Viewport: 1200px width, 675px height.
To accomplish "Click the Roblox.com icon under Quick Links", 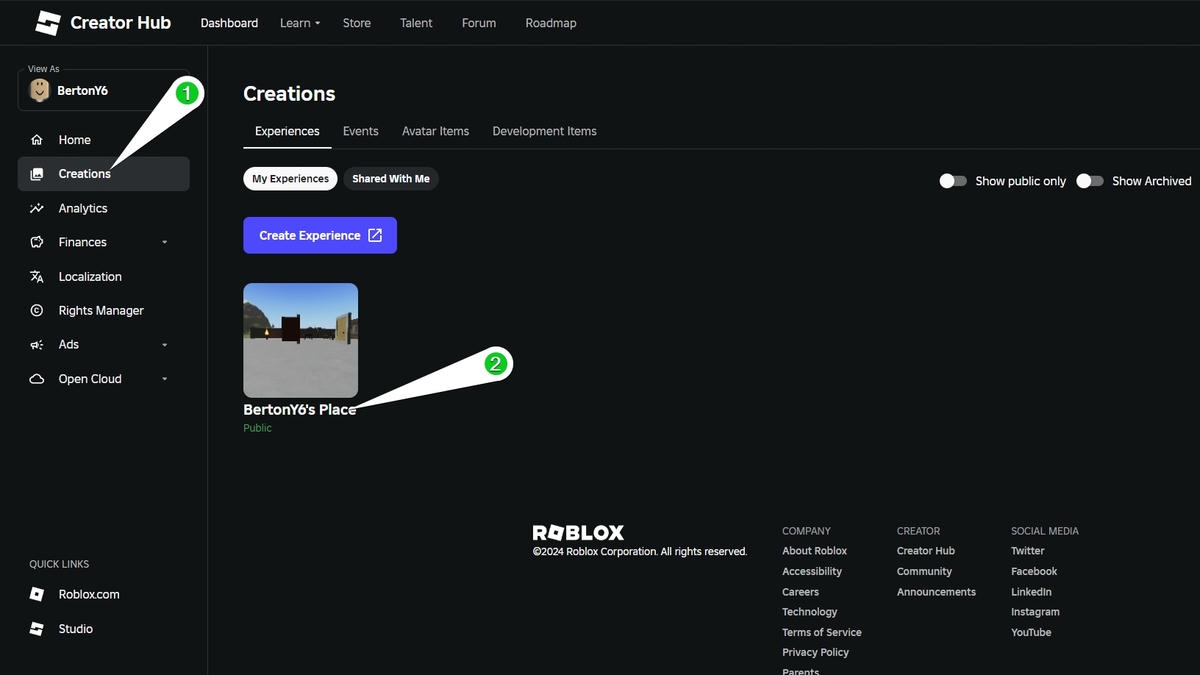I will pos(38,594).
